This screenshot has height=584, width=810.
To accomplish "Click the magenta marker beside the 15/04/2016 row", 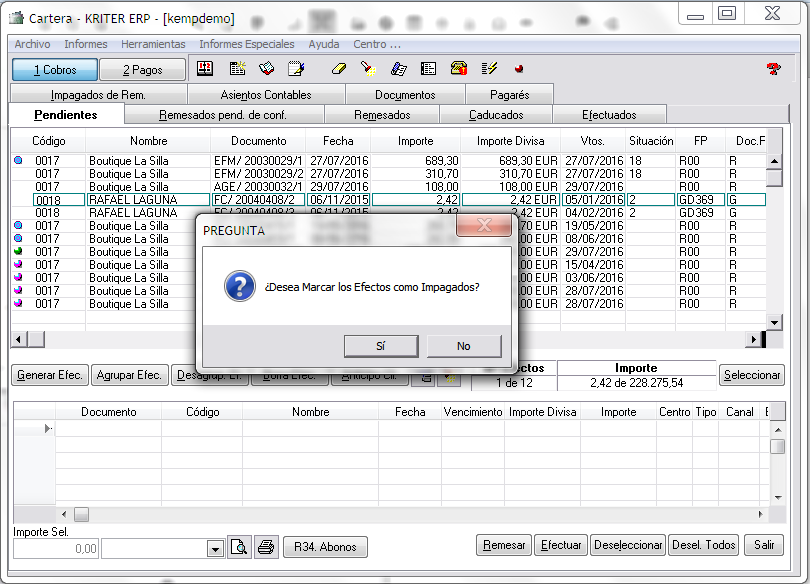I will click(18, 264).
